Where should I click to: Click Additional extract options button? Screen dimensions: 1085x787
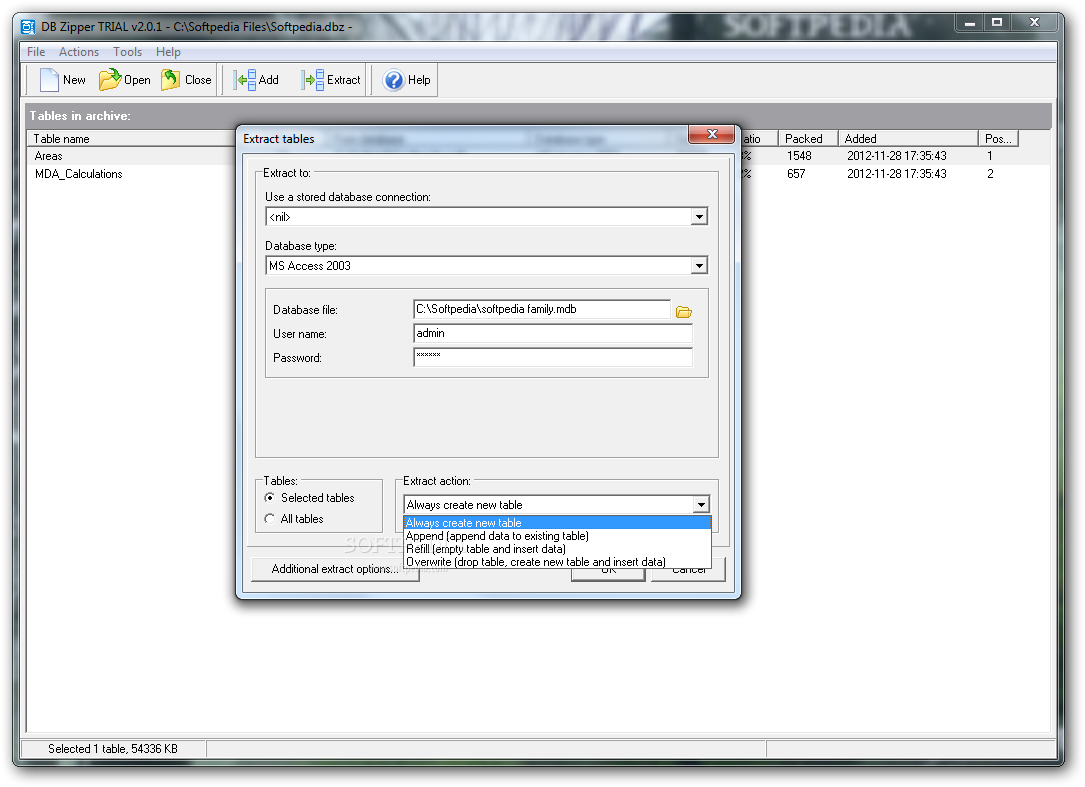(335, 569)
